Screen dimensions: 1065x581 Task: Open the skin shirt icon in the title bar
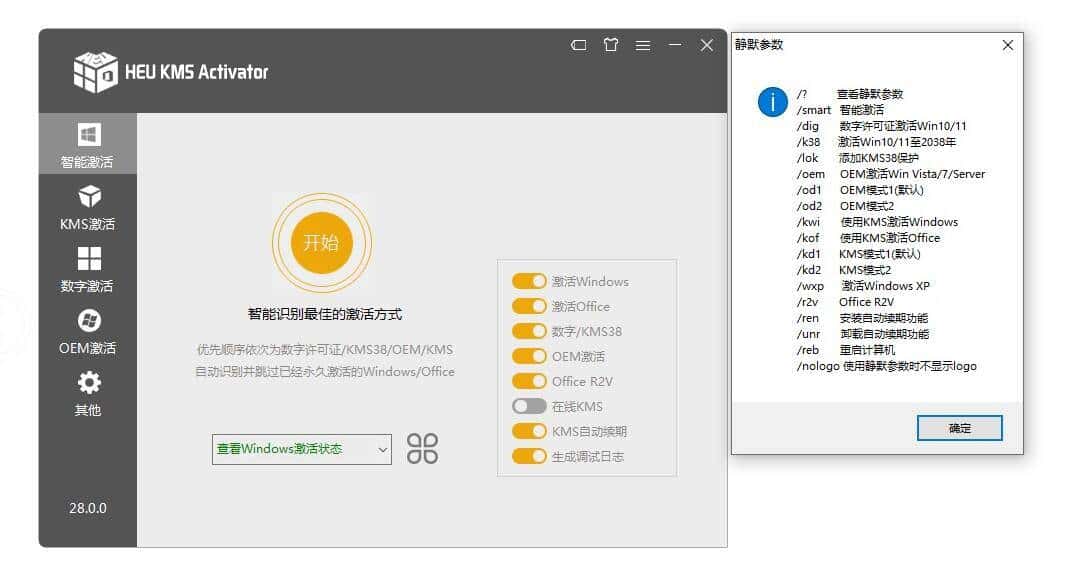coord(611,45)
